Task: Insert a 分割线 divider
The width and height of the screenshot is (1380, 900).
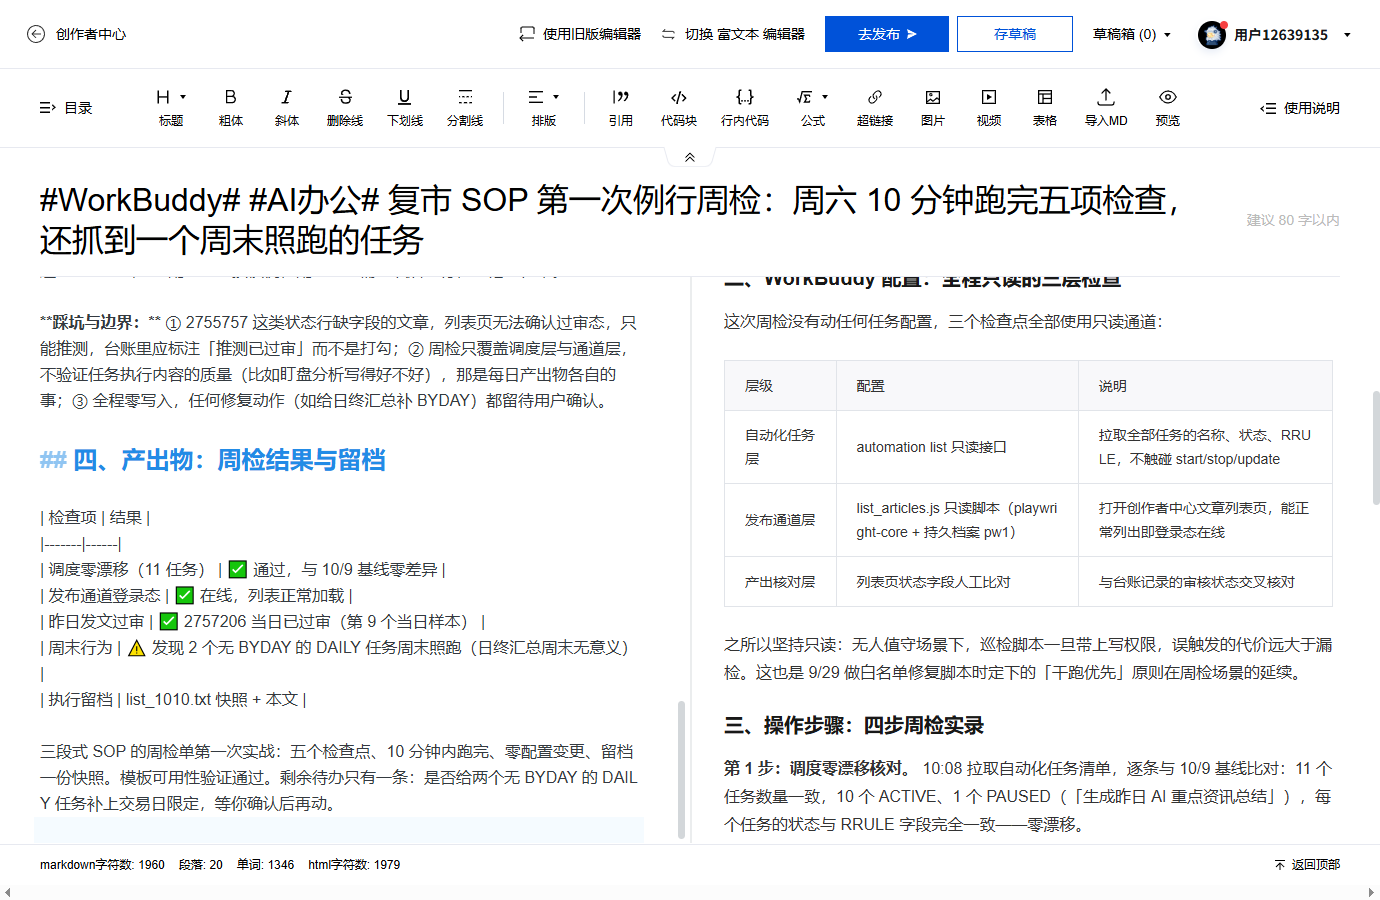Action: (x=465, y=107)
